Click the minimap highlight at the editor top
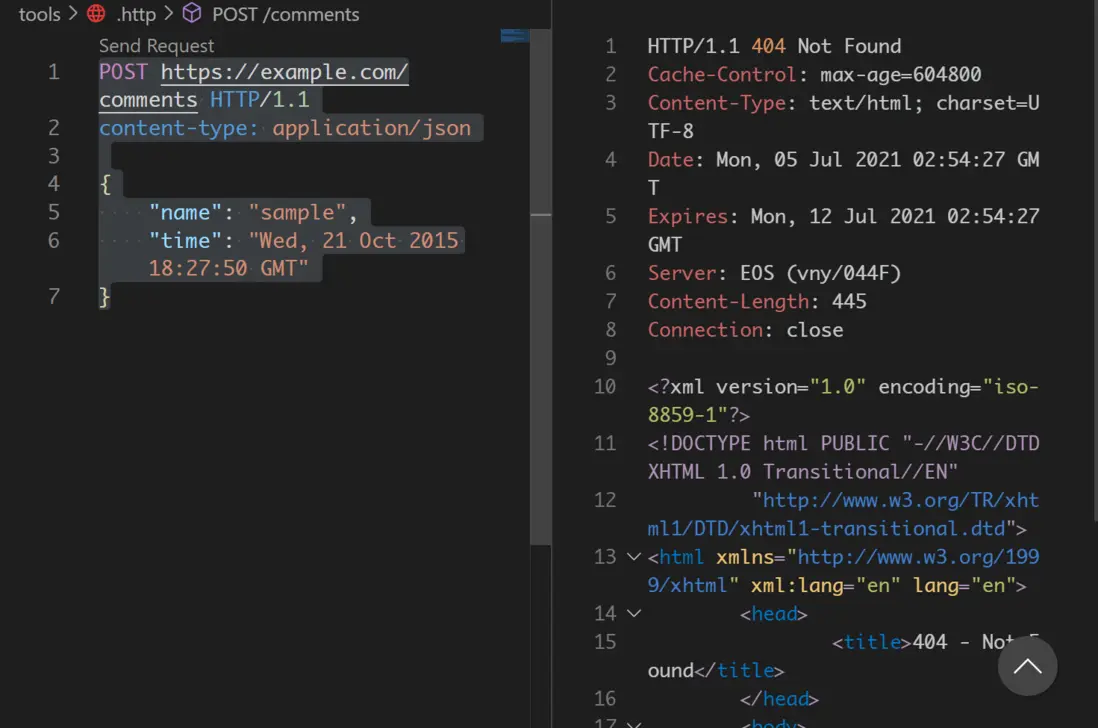1098x728 pixels. 515,35
